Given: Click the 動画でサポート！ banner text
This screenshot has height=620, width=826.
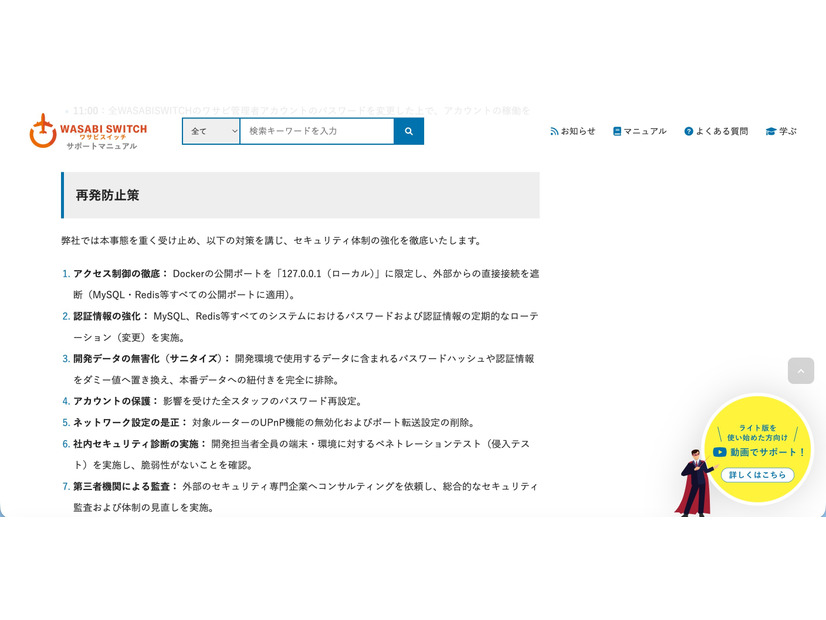Looking at the screenshot, I should point(768,452).
